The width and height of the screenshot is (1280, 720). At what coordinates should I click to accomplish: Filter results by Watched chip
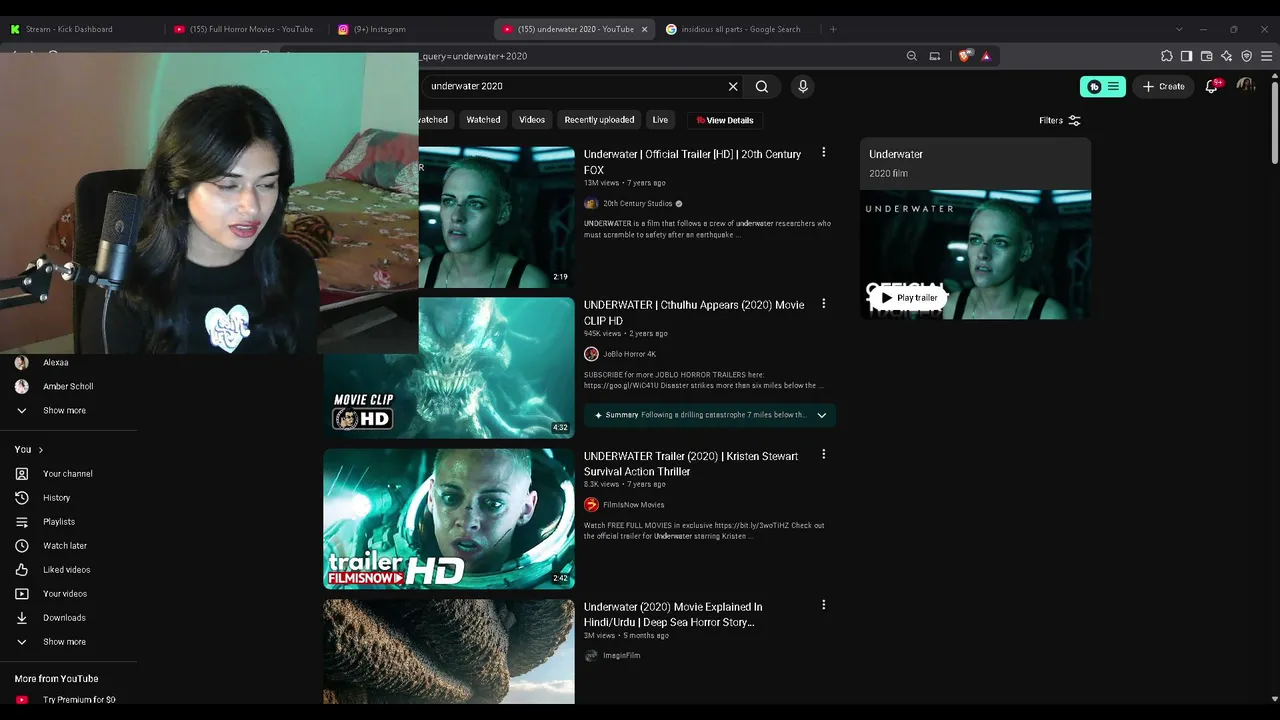coord(483,120)
